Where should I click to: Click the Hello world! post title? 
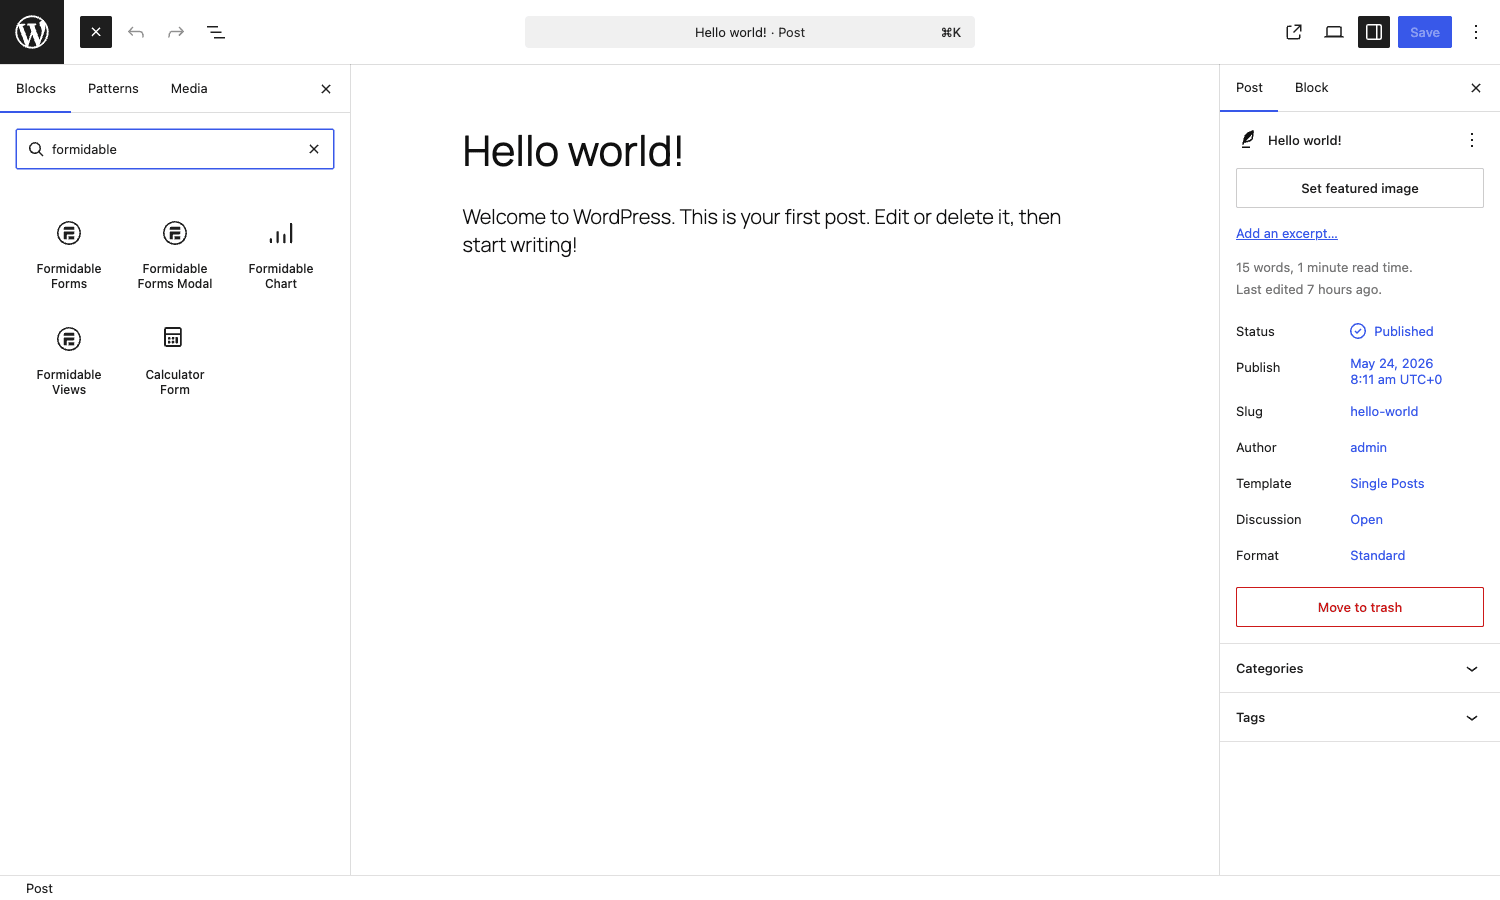(573, 151)
